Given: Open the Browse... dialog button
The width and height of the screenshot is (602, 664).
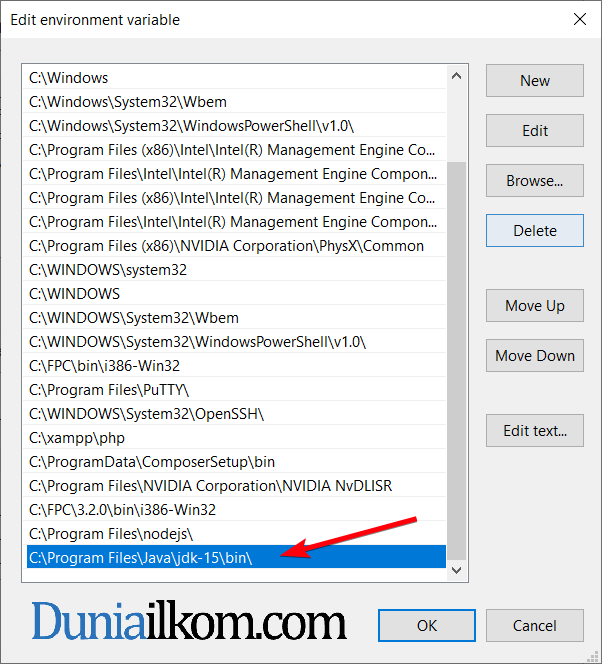Looking at the screenshot, I should 535,180.
